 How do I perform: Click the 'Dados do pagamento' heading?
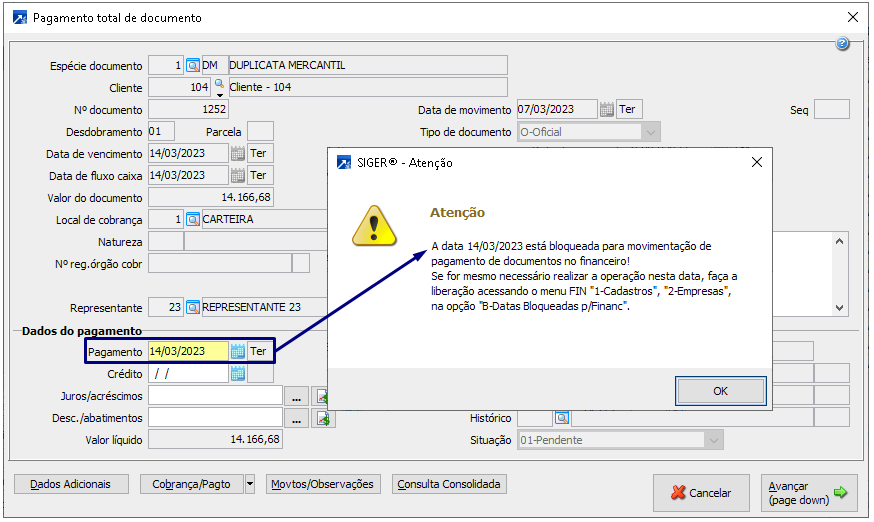[x=82, y=331]
